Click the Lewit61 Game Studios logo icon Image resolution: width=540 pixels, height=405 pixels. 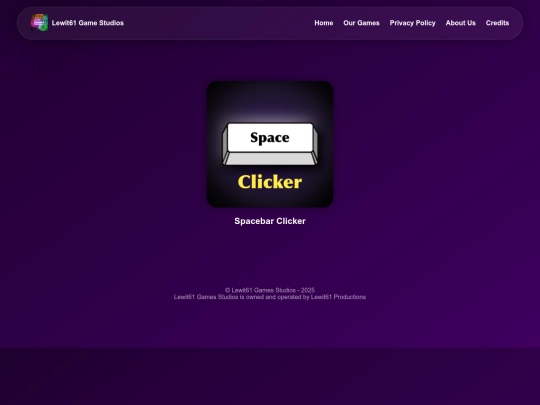pos(39,23)
